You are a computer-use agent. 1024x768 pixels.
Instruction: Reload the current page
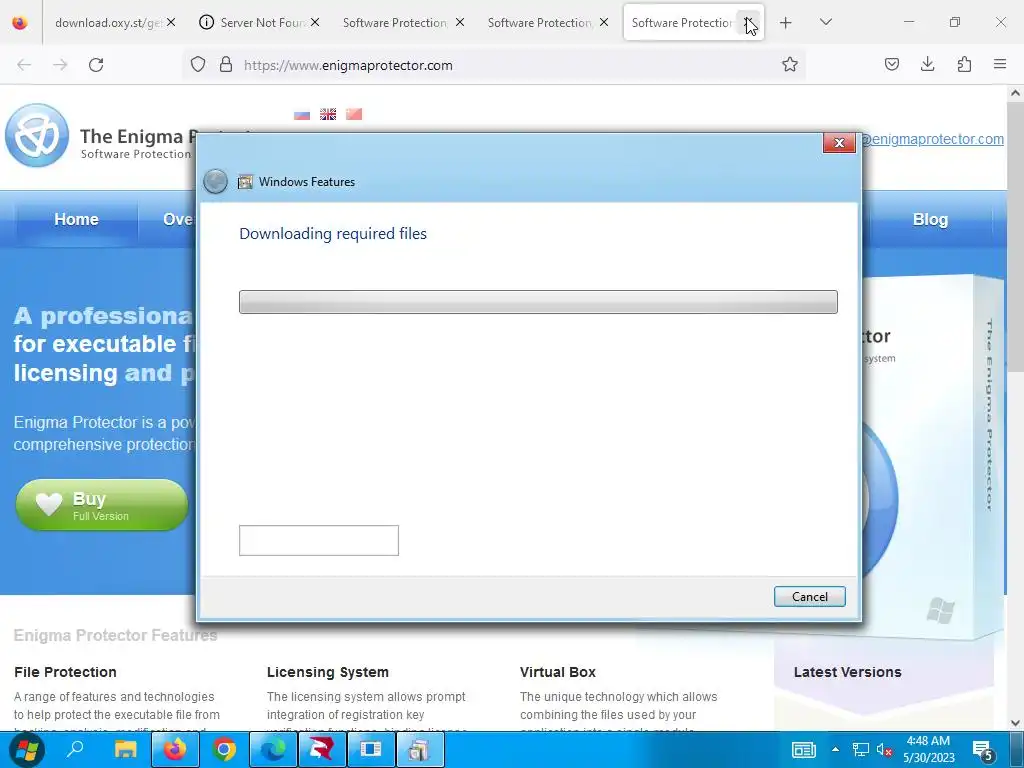pyautogui.click(x=96, y=65)
